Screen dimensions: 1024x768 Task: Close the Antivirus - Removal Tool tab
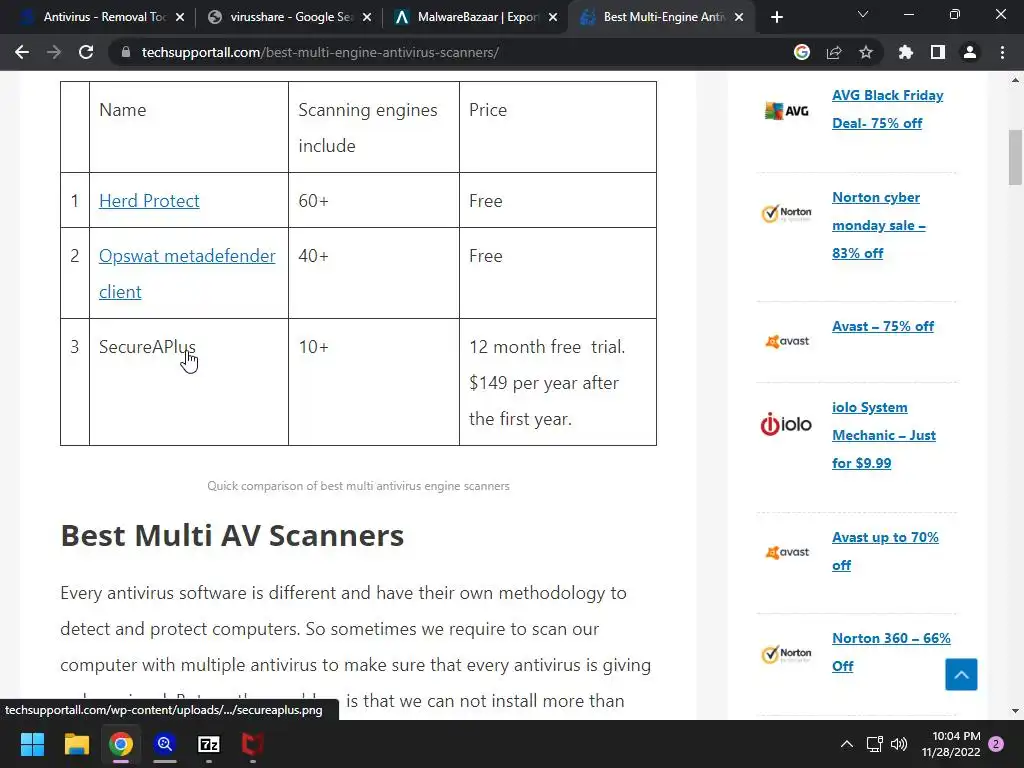[x=180, y=18]
